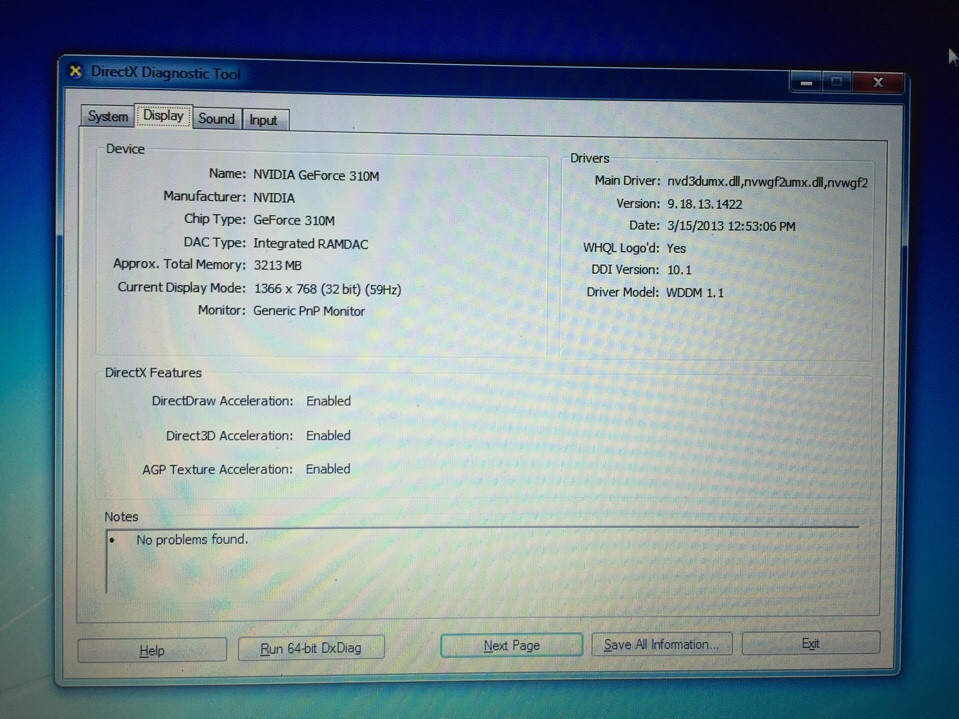959x719 pixels.
Task: Click AGP Texture Acceleration Enabled value
Action: tap(328, 469)
